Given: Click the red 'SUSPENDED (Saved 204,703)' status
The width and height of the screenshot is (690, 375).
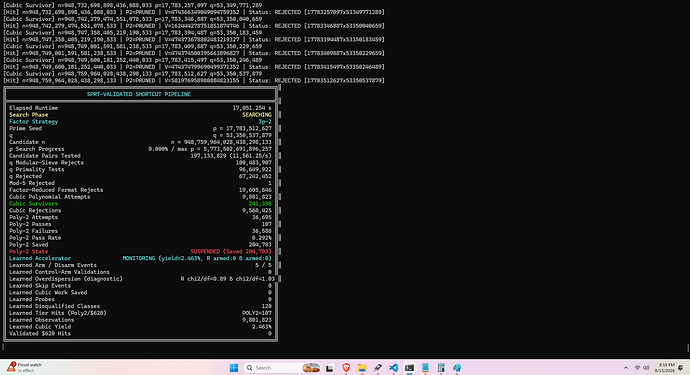Looking at the screenshot, I should click(231, 251).
